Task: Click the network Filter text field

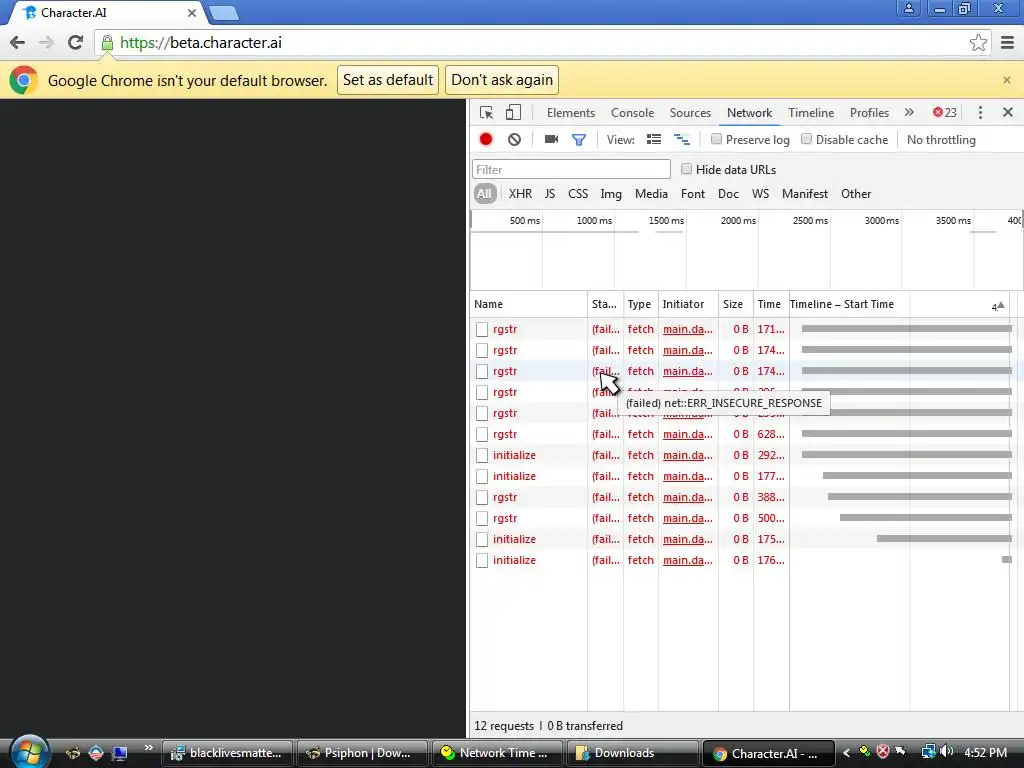Action: coord(571,170)
